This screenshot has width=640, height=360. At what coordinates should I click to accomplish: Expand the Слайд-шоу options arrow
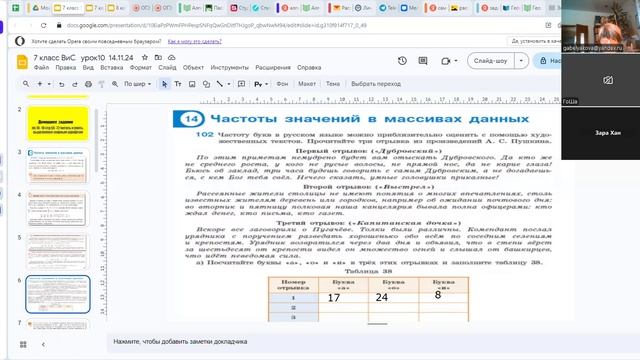(521, 61)
